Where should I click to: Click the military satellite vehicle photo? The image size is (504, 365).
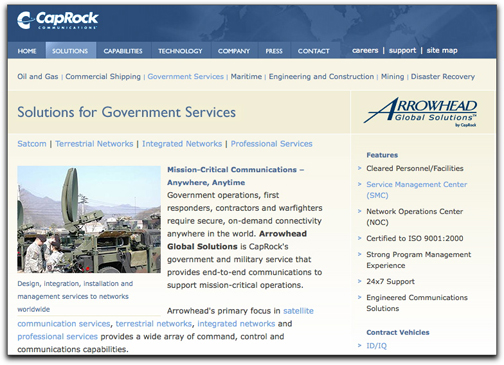tap(89, 219)
